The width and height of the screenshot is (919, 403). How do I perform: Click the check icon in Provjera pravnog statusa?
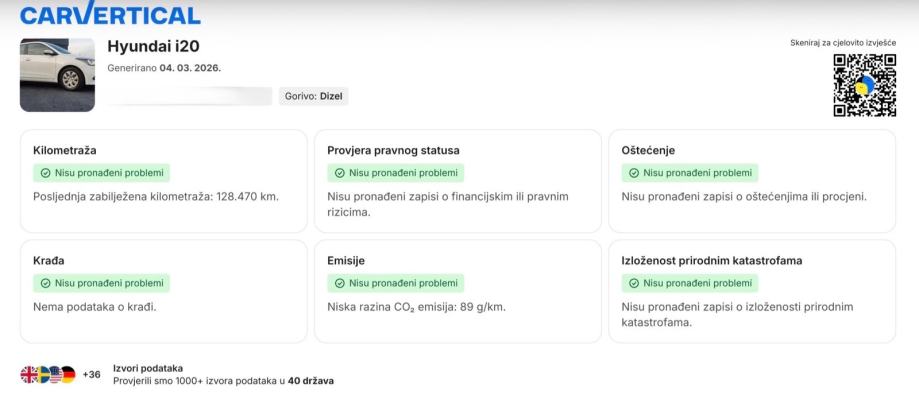pyautogui.click(x=339, y=173)
